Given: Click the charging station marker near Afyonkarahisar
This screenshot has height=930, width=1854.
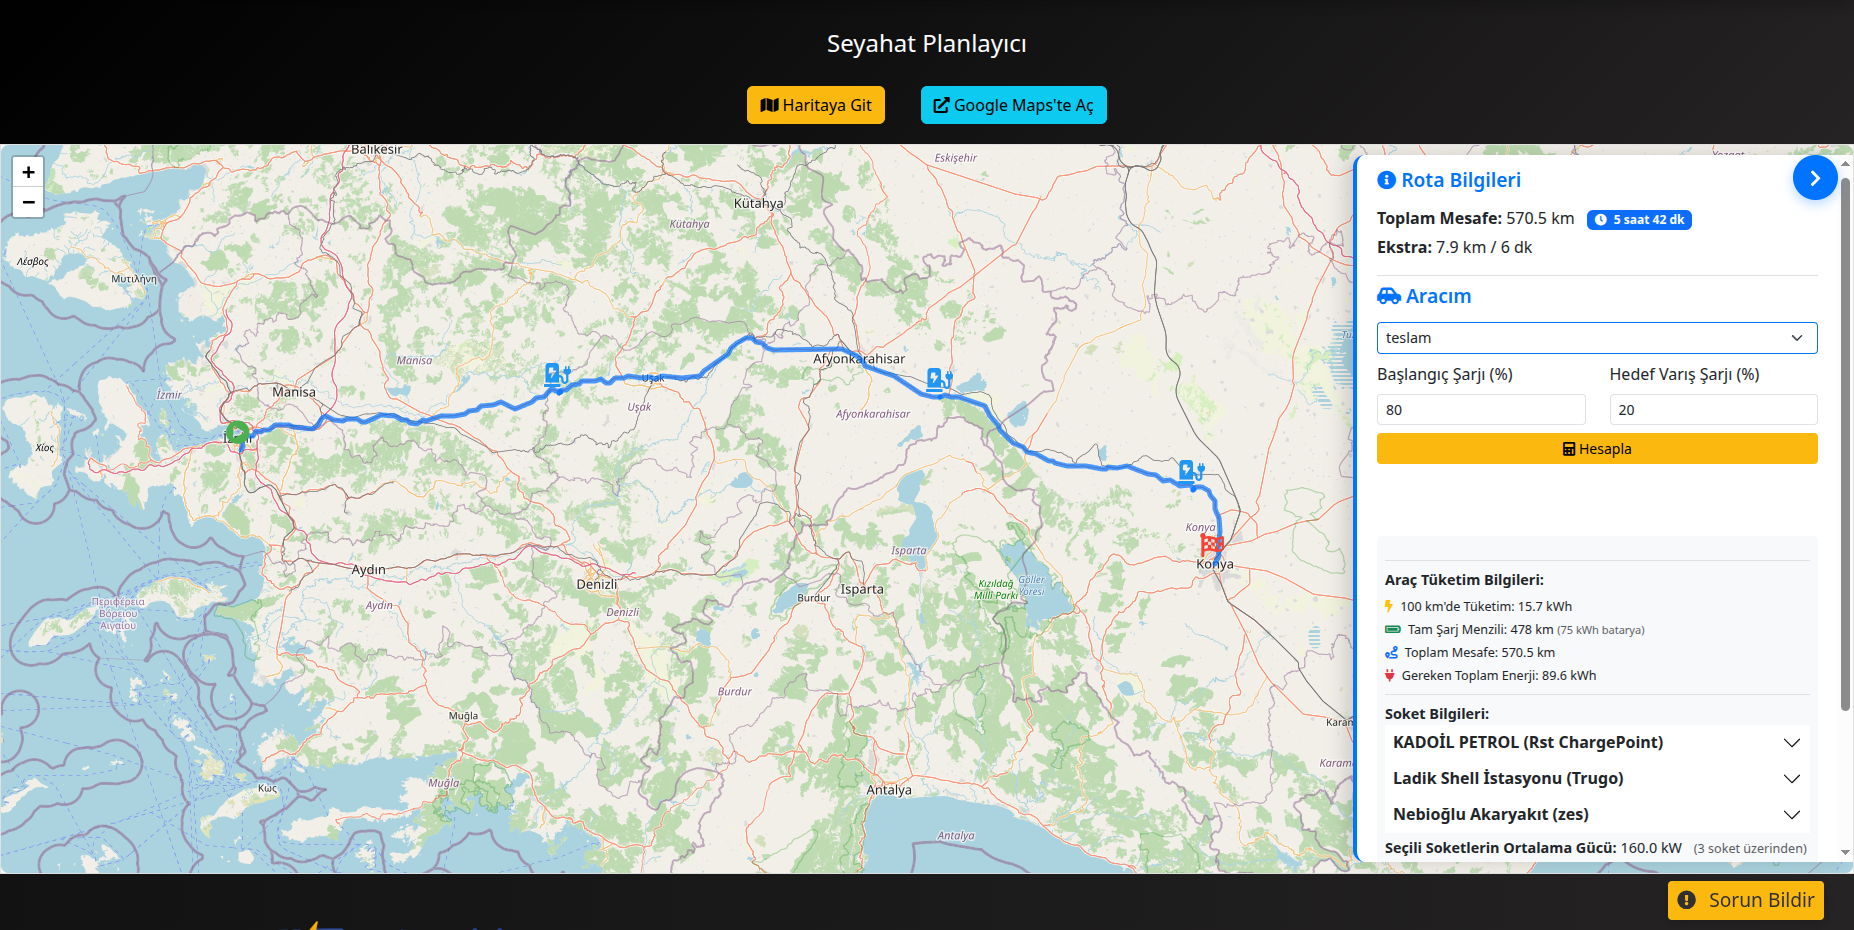Looking at the screenshot, I should tap(938, 379).
